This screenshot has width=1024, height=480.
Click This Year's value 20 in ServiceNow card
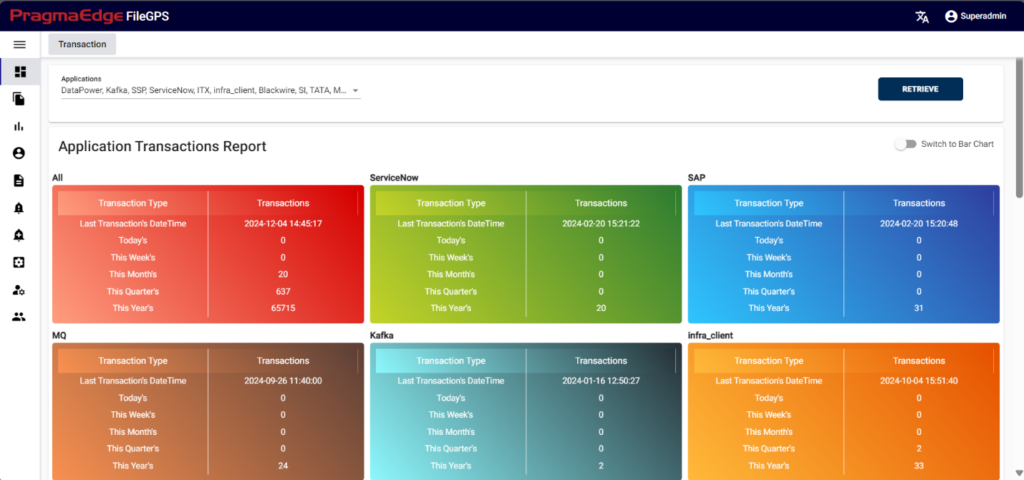(601, 308)
